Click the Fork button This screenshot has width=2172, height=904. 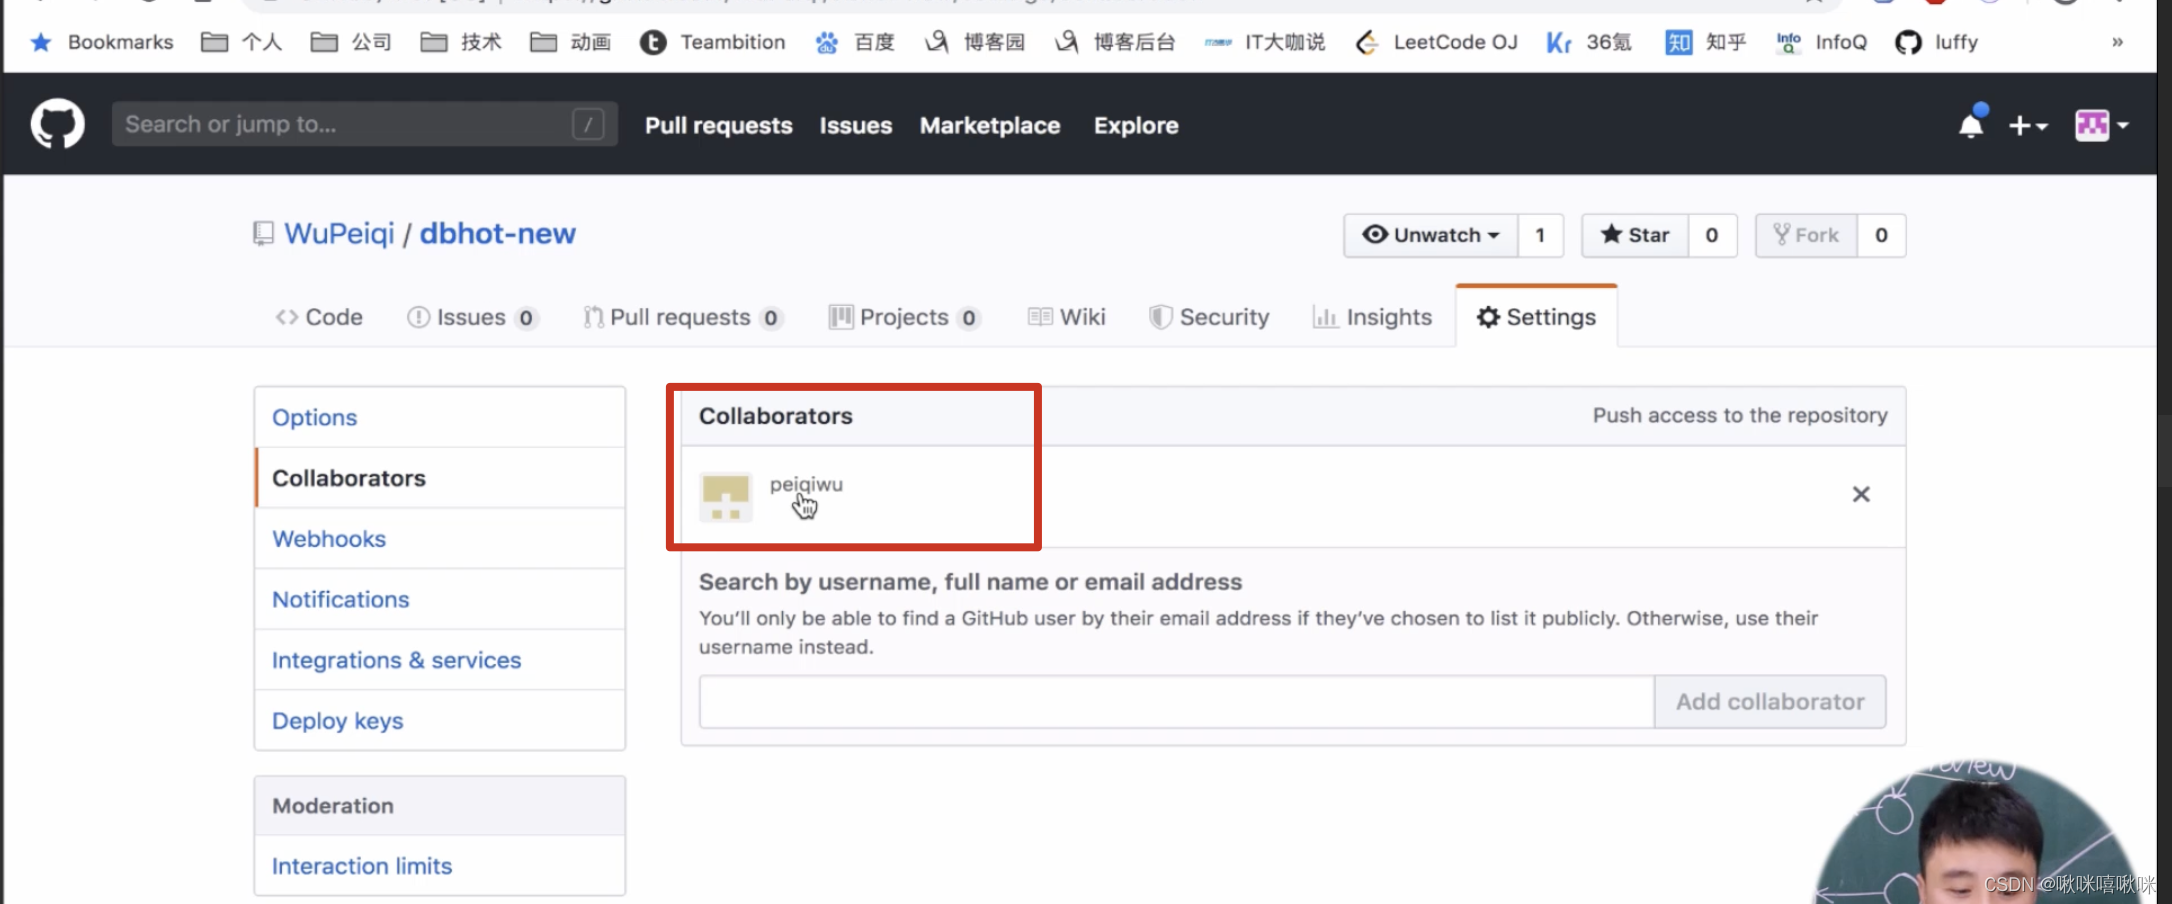pos(1806,235)
